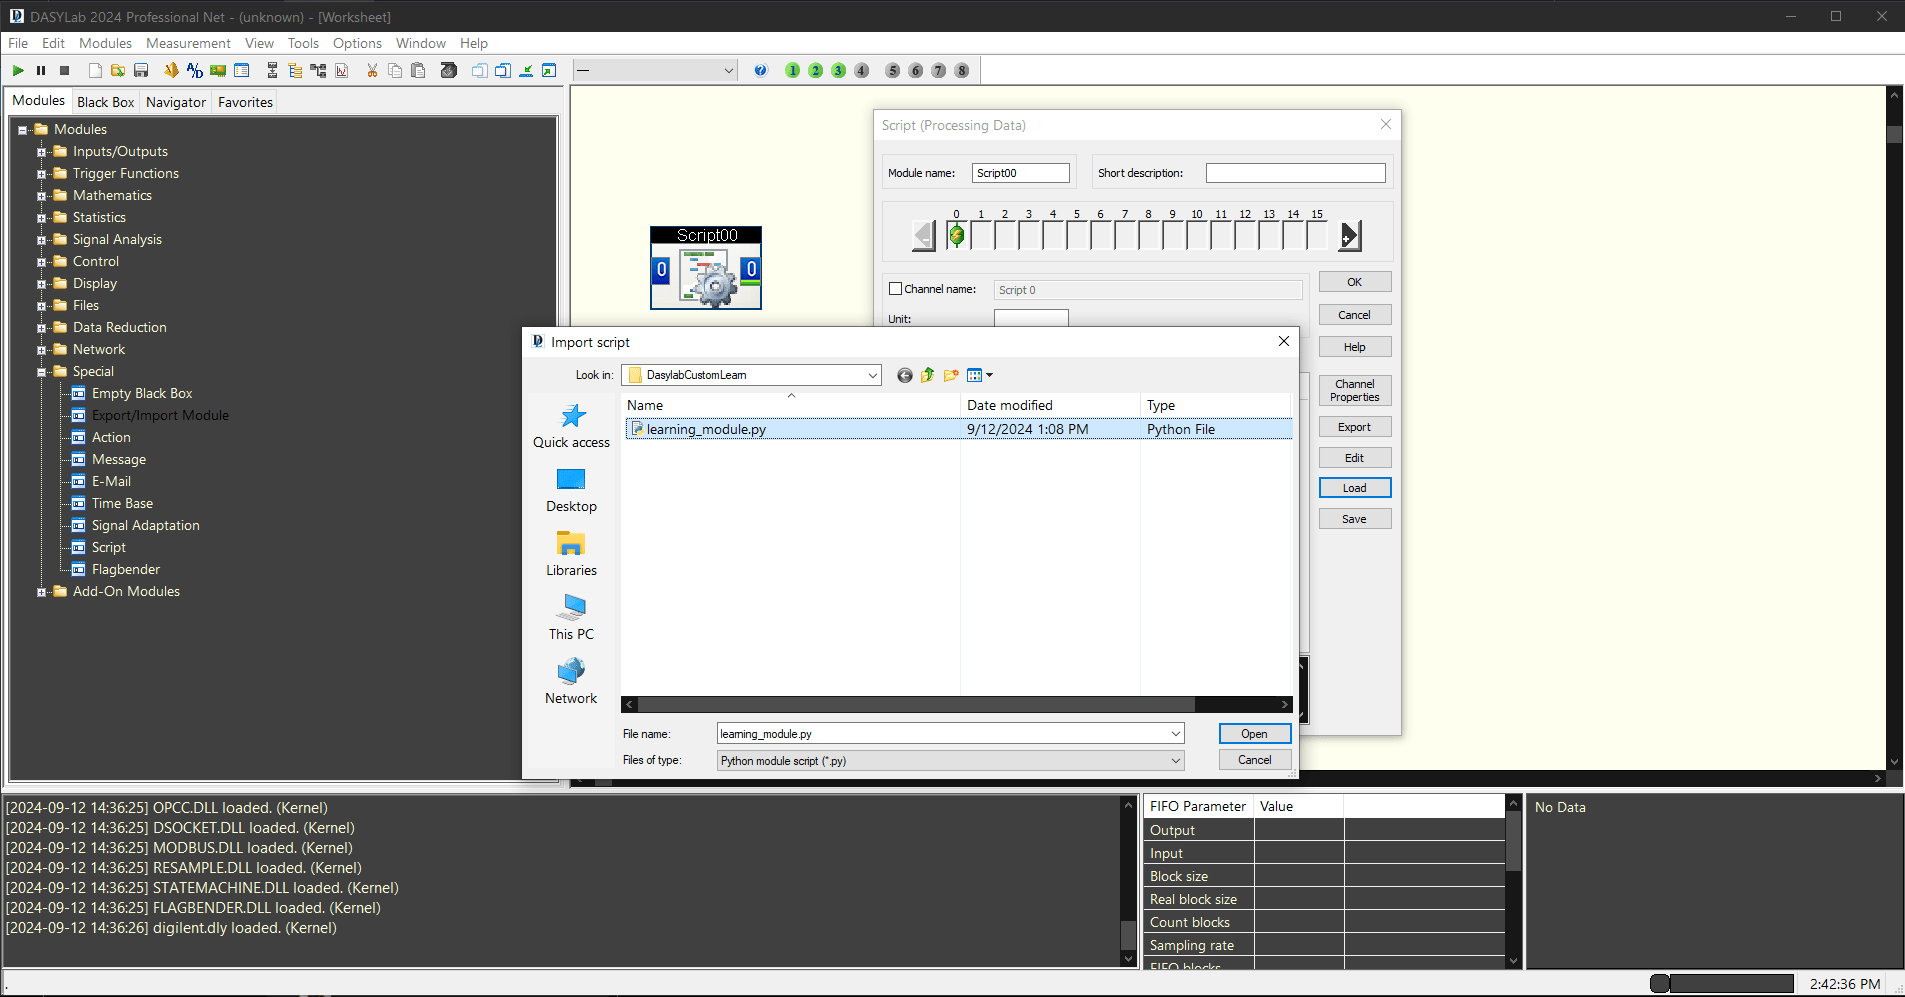The width and height of the screenshot is (1905, 997).
Task: Remove a channel with the left arrow button
Action: [x=924, y=236]
